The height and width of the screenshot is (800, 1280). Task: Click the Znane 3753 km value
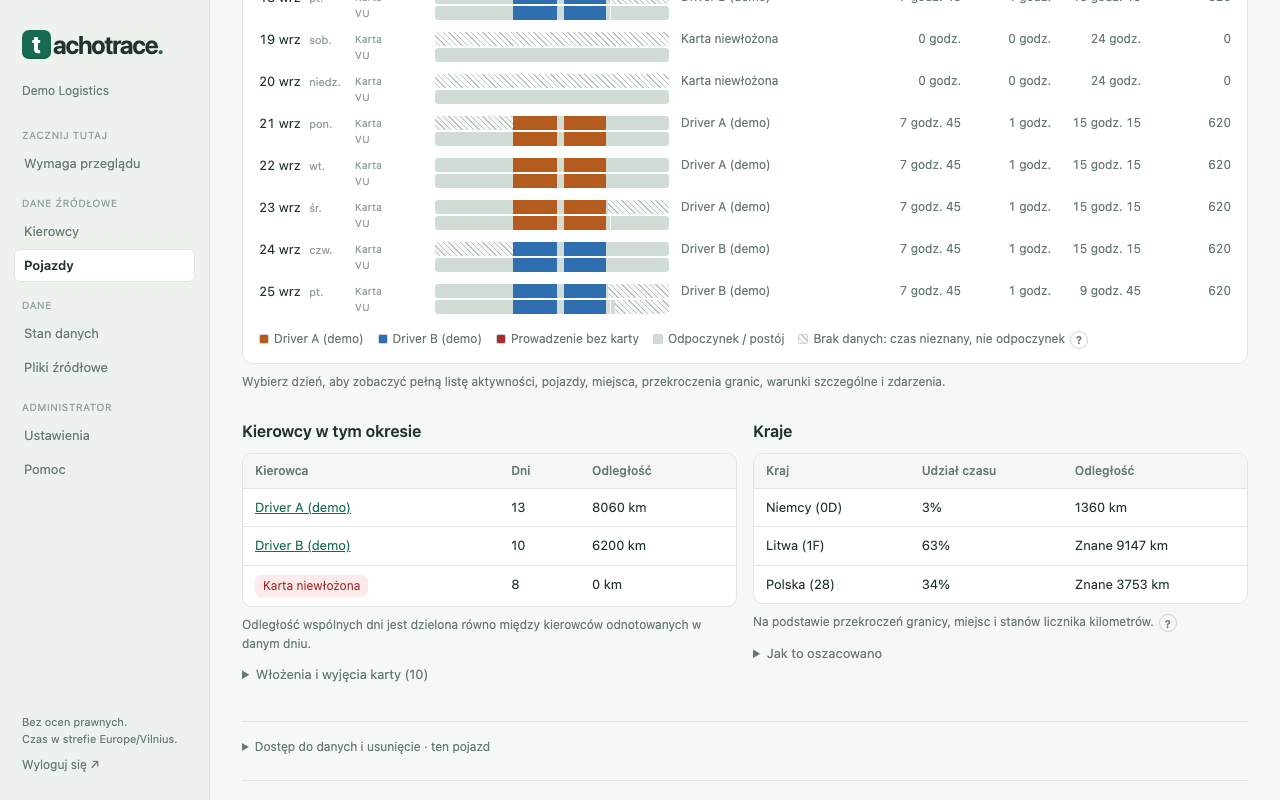(1122, 585)
